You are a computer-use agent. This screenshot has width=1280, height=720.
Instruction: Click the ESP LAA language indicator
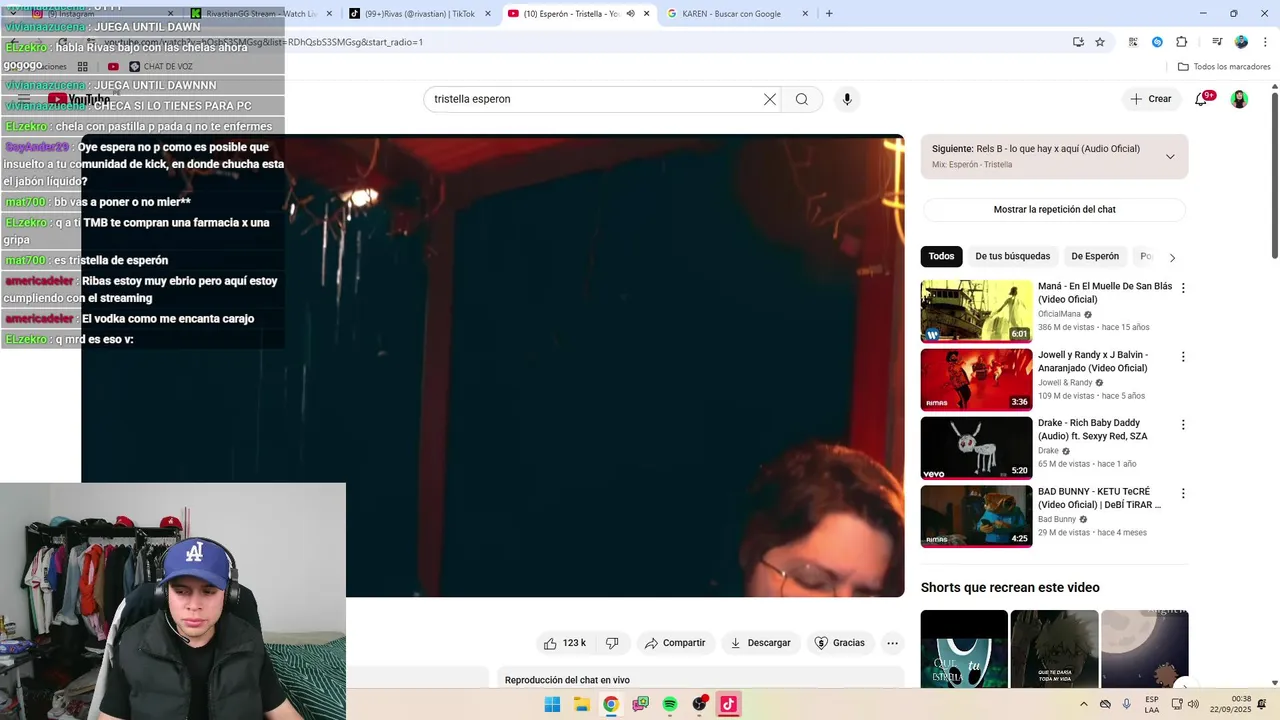point(1152,704)
